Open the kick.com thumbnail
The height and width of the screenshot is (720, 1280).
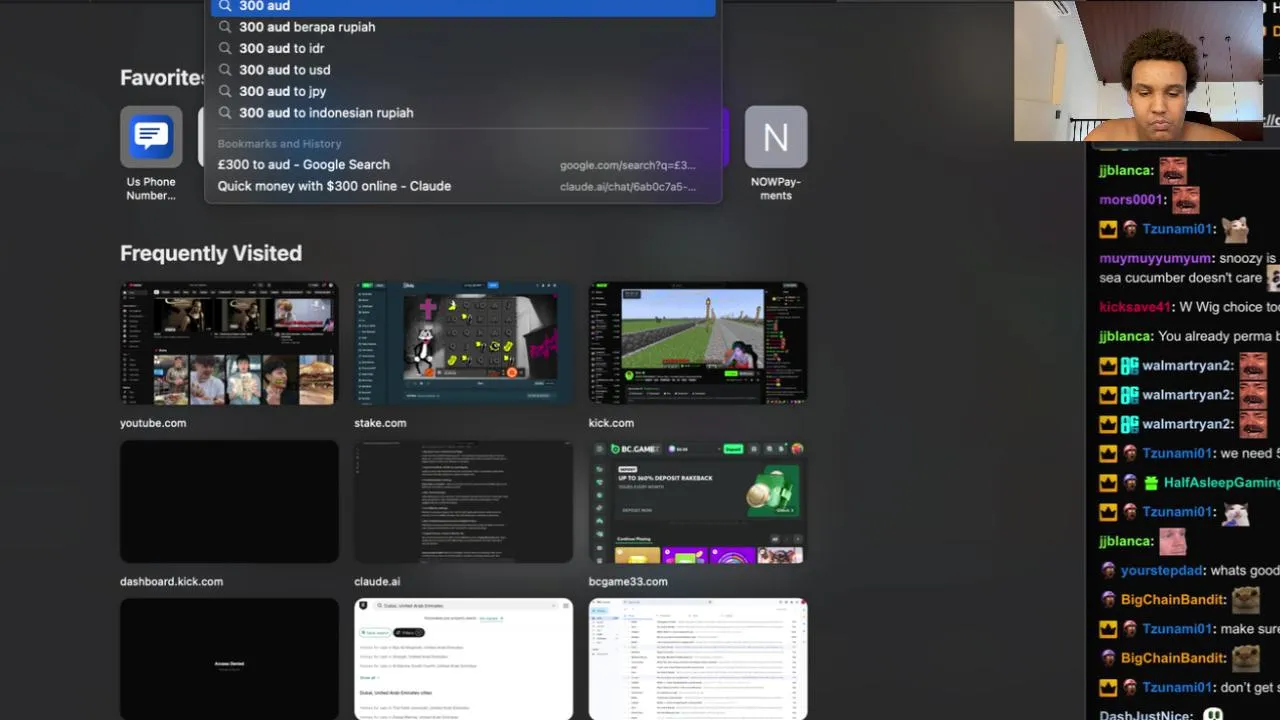pyautogui.click(x=698, y=344)
